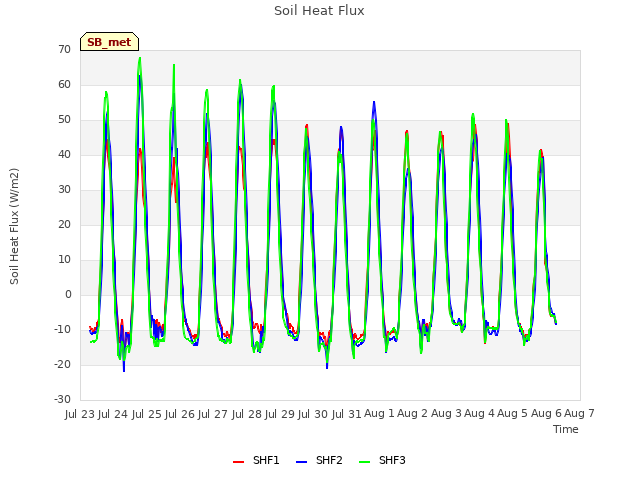The width and height of the screenshot is (640, 480).
Task: Toggle the SHF1 legend entry
Action: click(x=256, y=460)
